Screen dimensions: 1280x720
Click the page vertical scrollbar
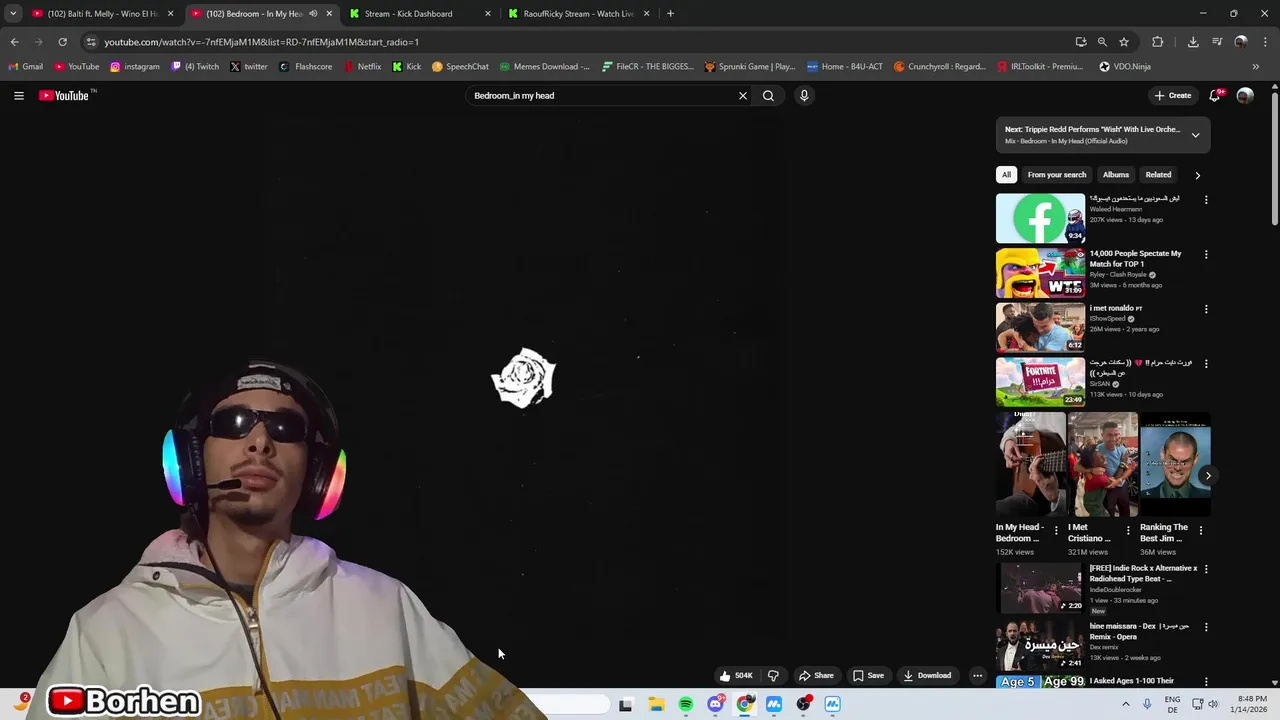[1274, 160]
